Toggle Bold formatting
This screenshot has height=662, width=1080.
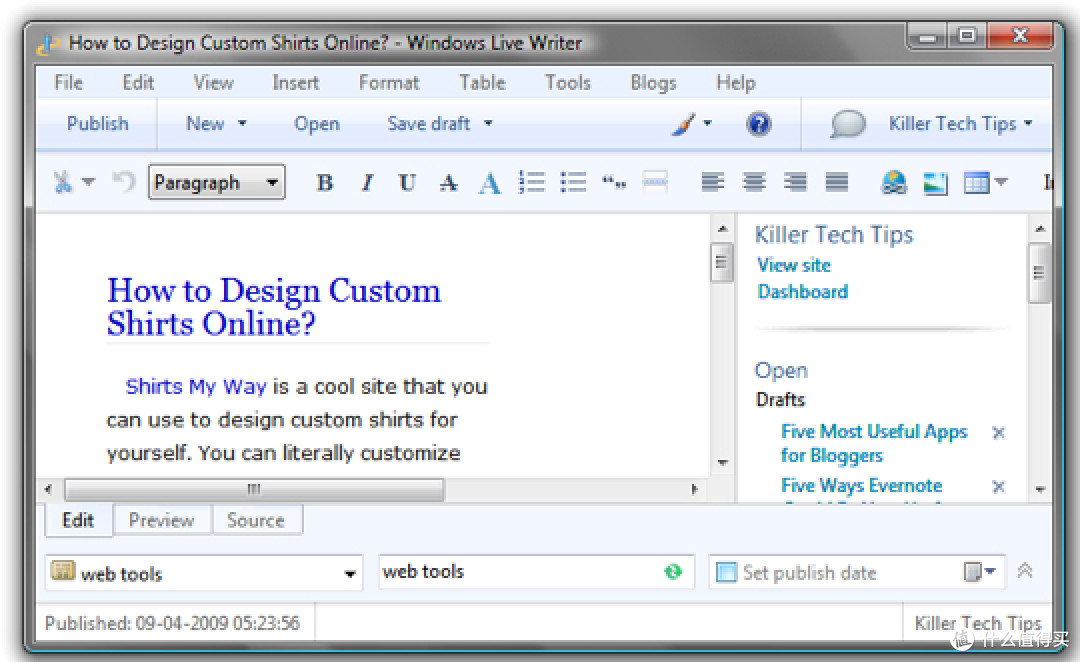tap(324, 183)
